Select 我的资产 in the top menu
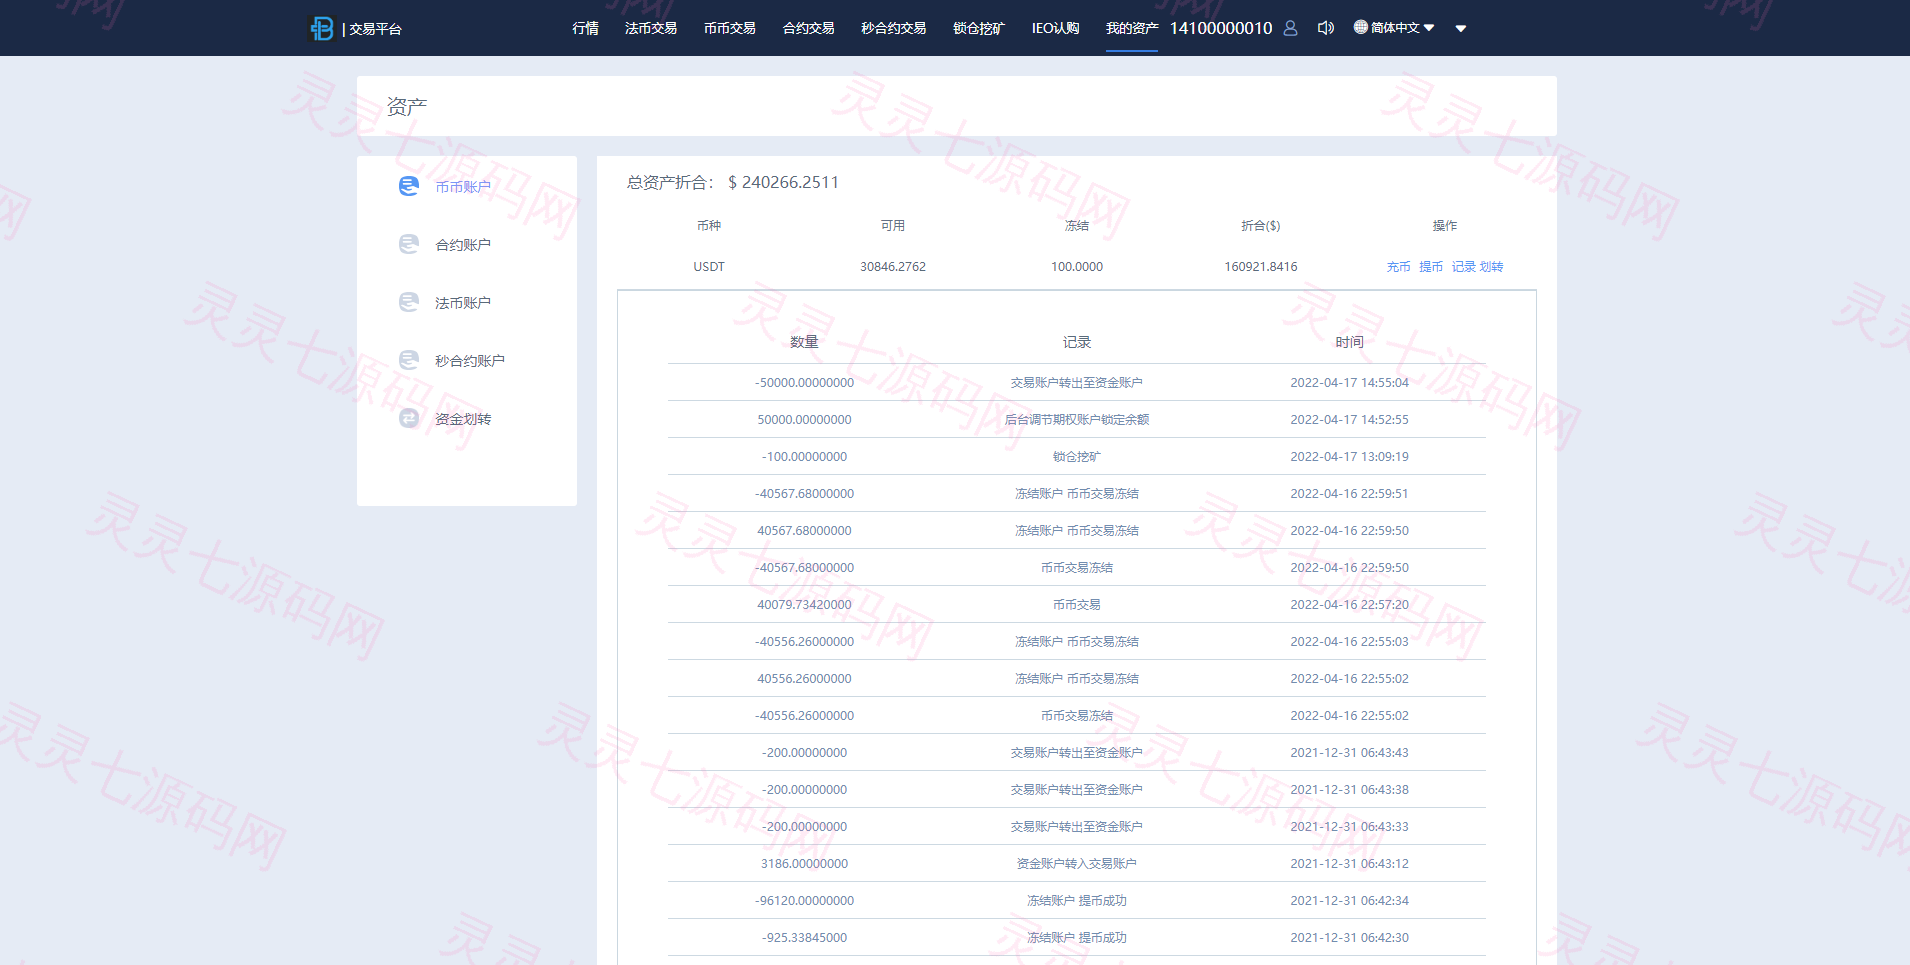Viewport: 1910px width, 965px height. (x=1132, y=28)
